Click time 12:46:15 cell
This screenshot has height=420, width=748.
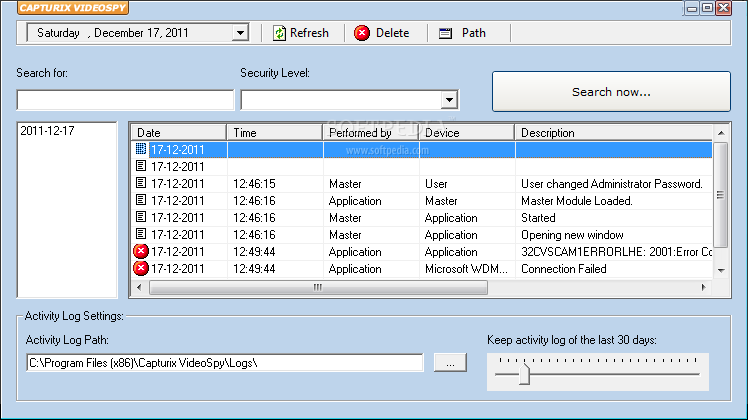(254, 184)
